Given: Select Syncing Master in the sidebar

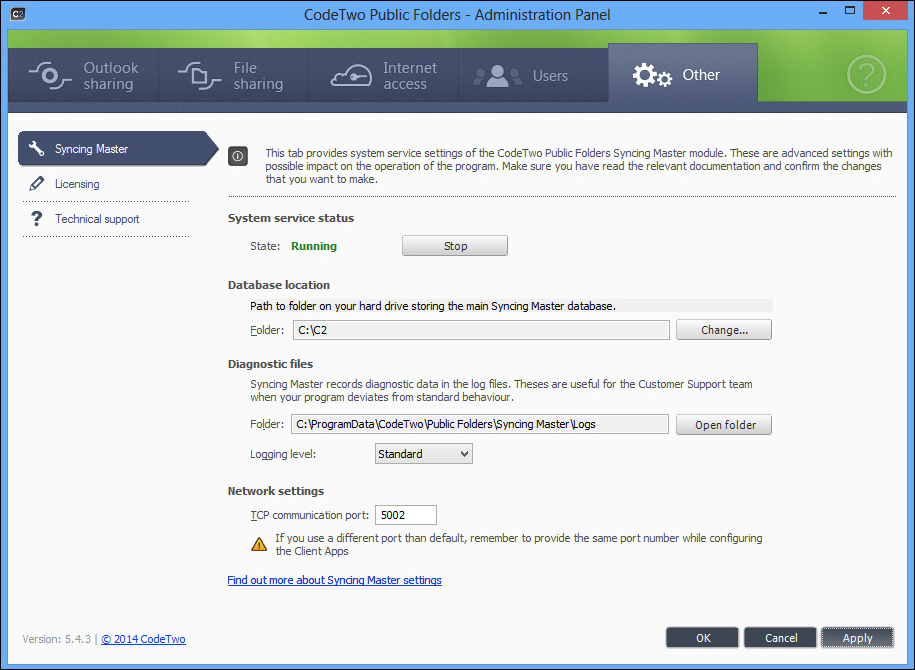Looking at the screenshot, I should coord(117,149).
